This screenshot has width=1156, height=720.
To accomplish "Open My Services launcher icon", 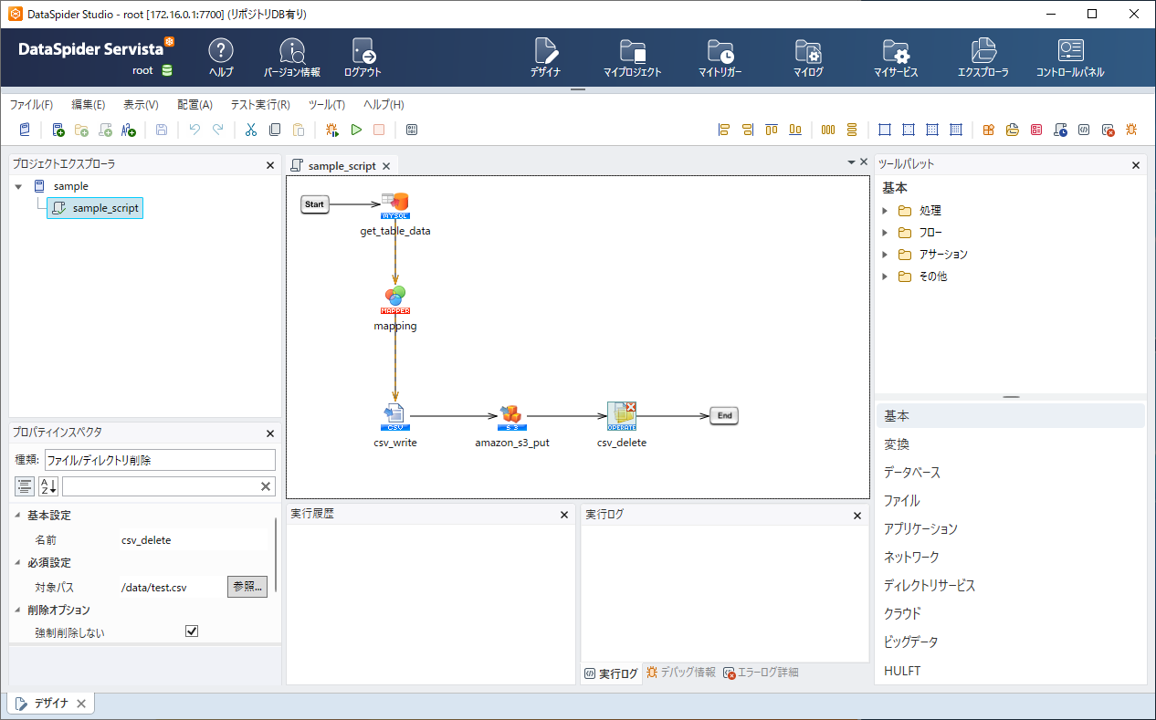I will tap(896, 57).
